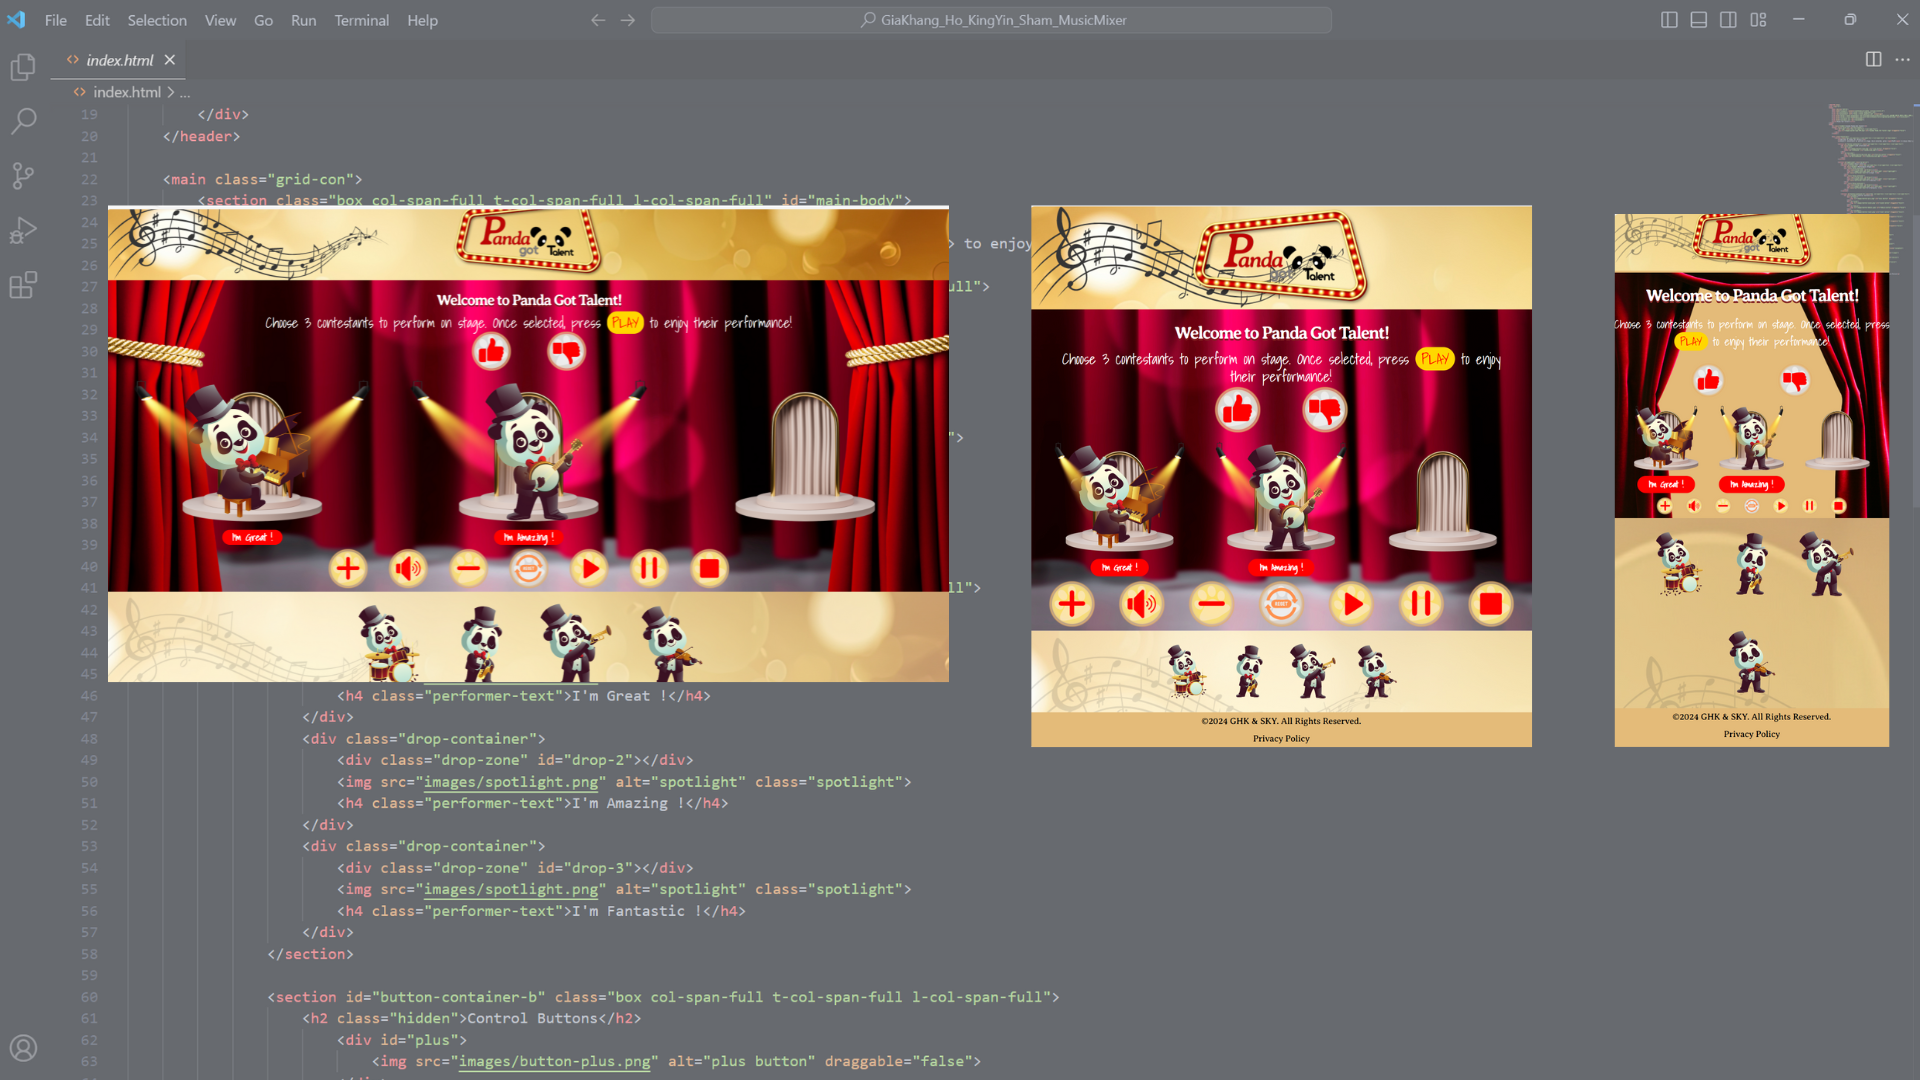Toggle the bottom panel visibility
Viewport: 1920px width, 1080px height.
[1698, 20]
